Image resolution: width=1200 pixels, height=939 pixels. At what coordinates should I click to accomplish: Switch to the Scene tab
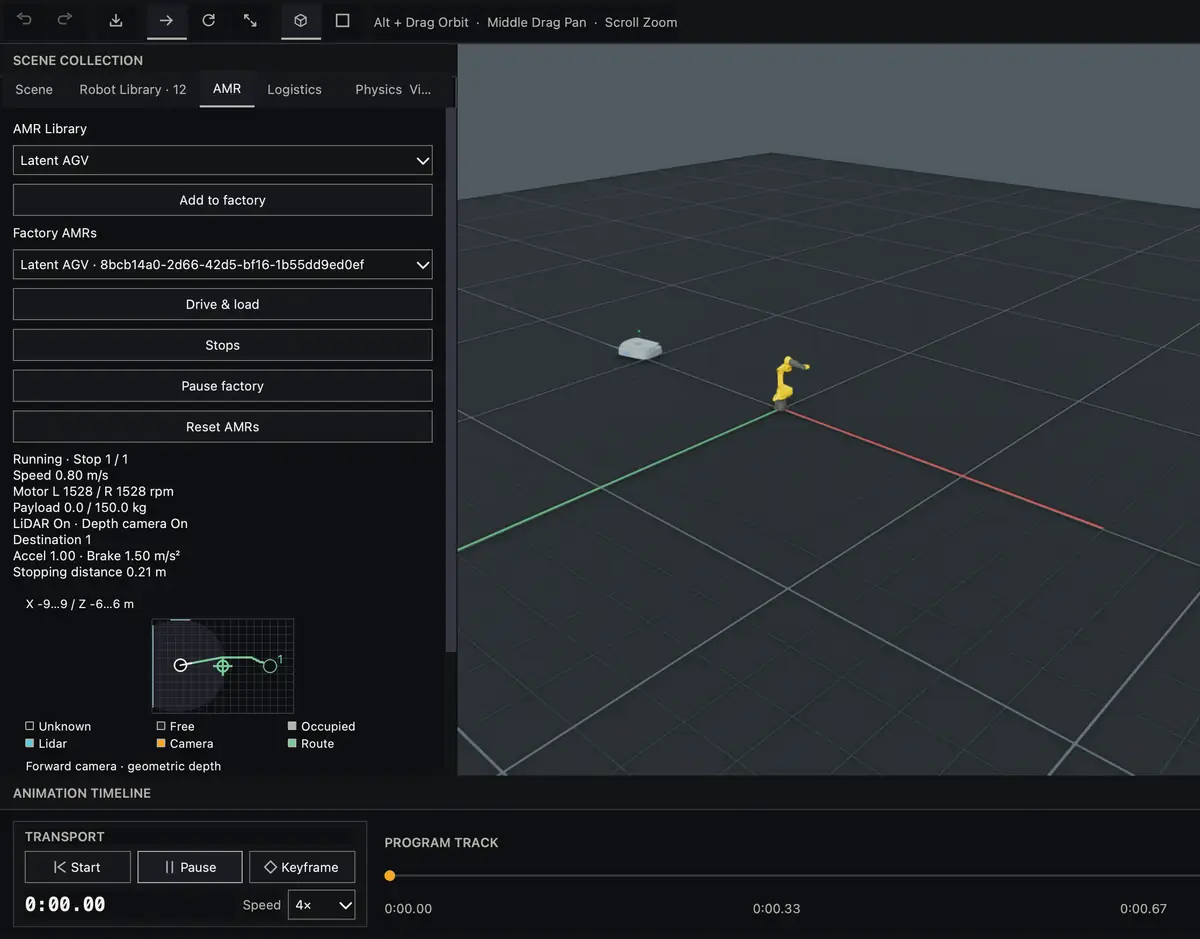point(34,89)
